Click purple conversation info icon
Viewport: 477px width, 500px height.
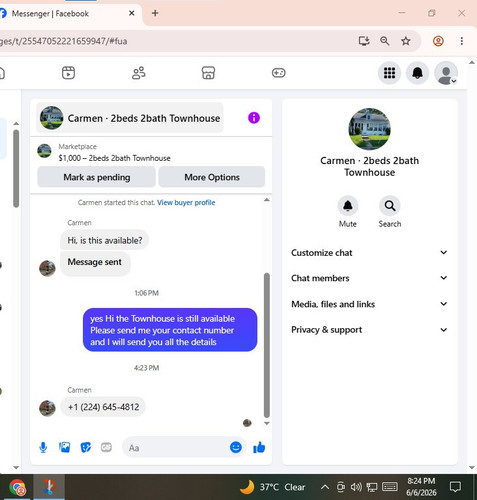coord(254,118)
